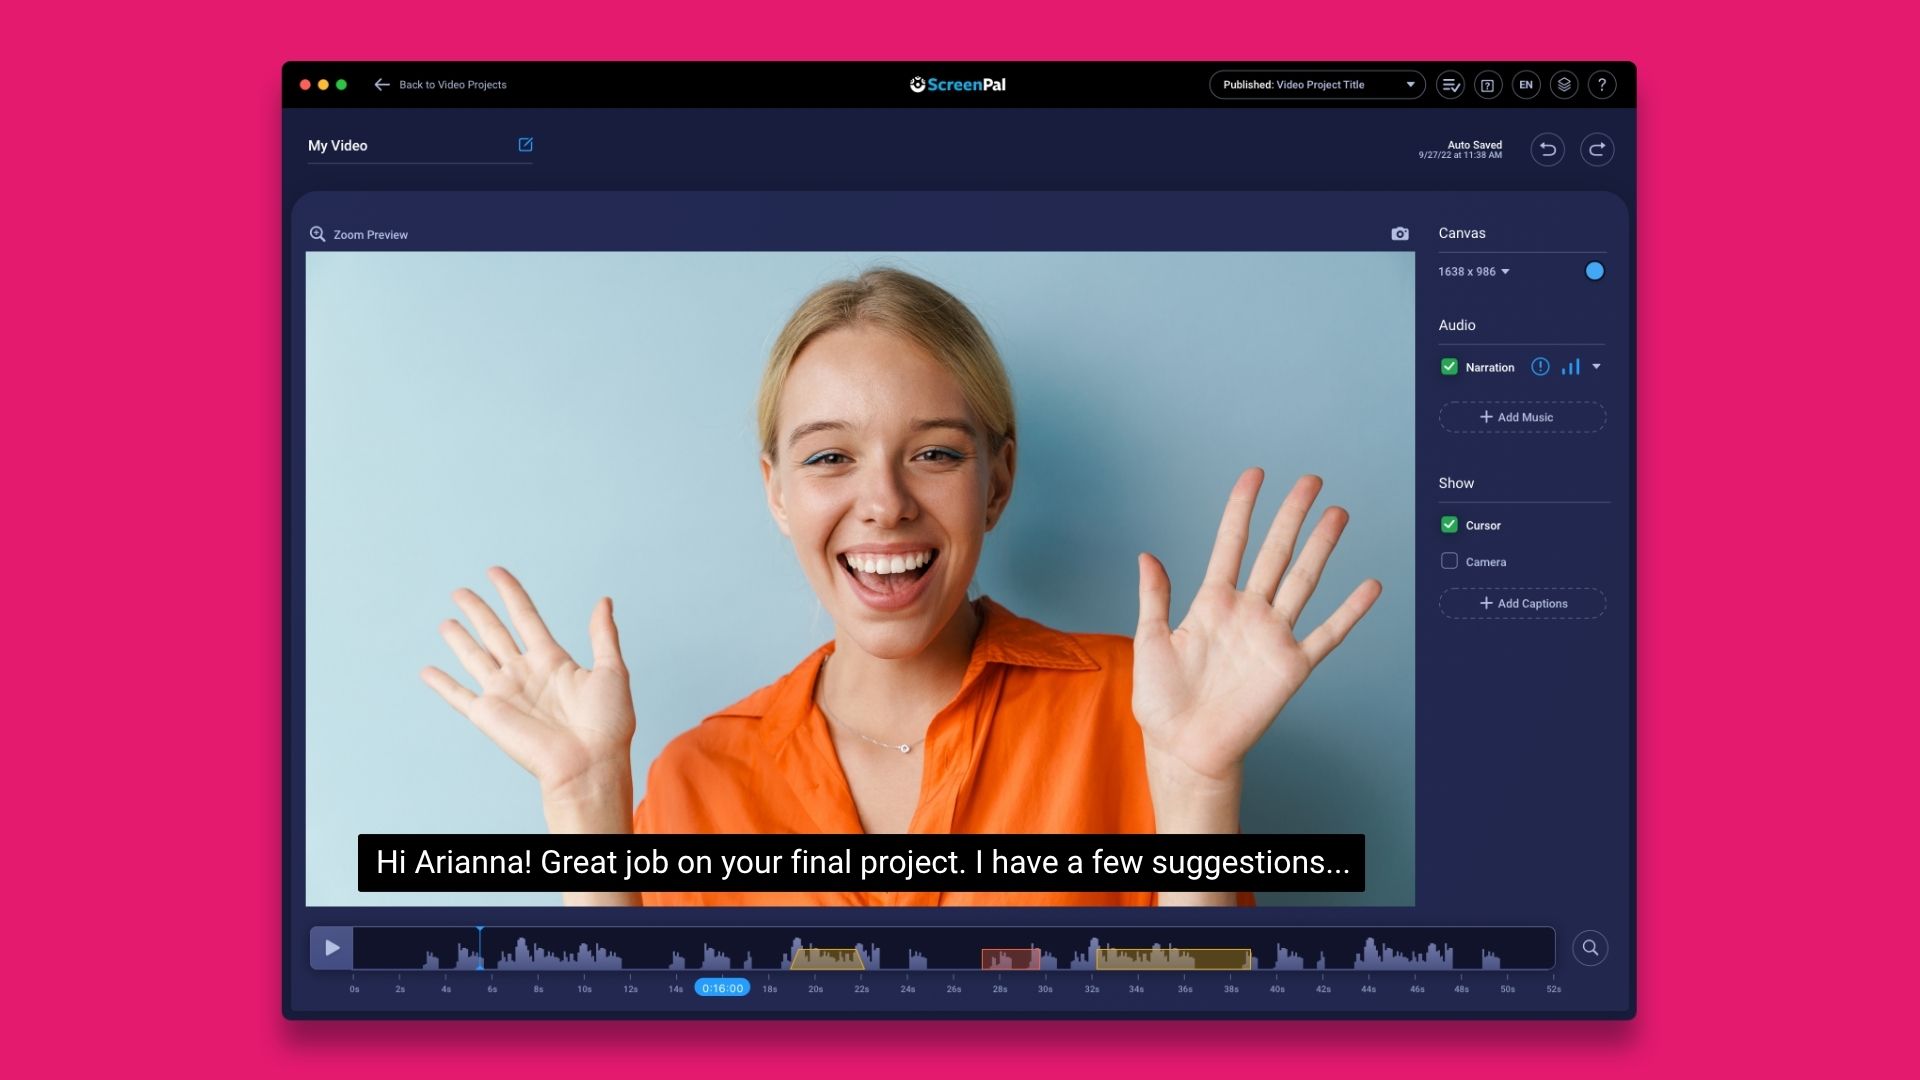Screen dimensions: 1920x1080
Task: Undo the last edit
Action: pyautogui.click(x=1548, y=150)
